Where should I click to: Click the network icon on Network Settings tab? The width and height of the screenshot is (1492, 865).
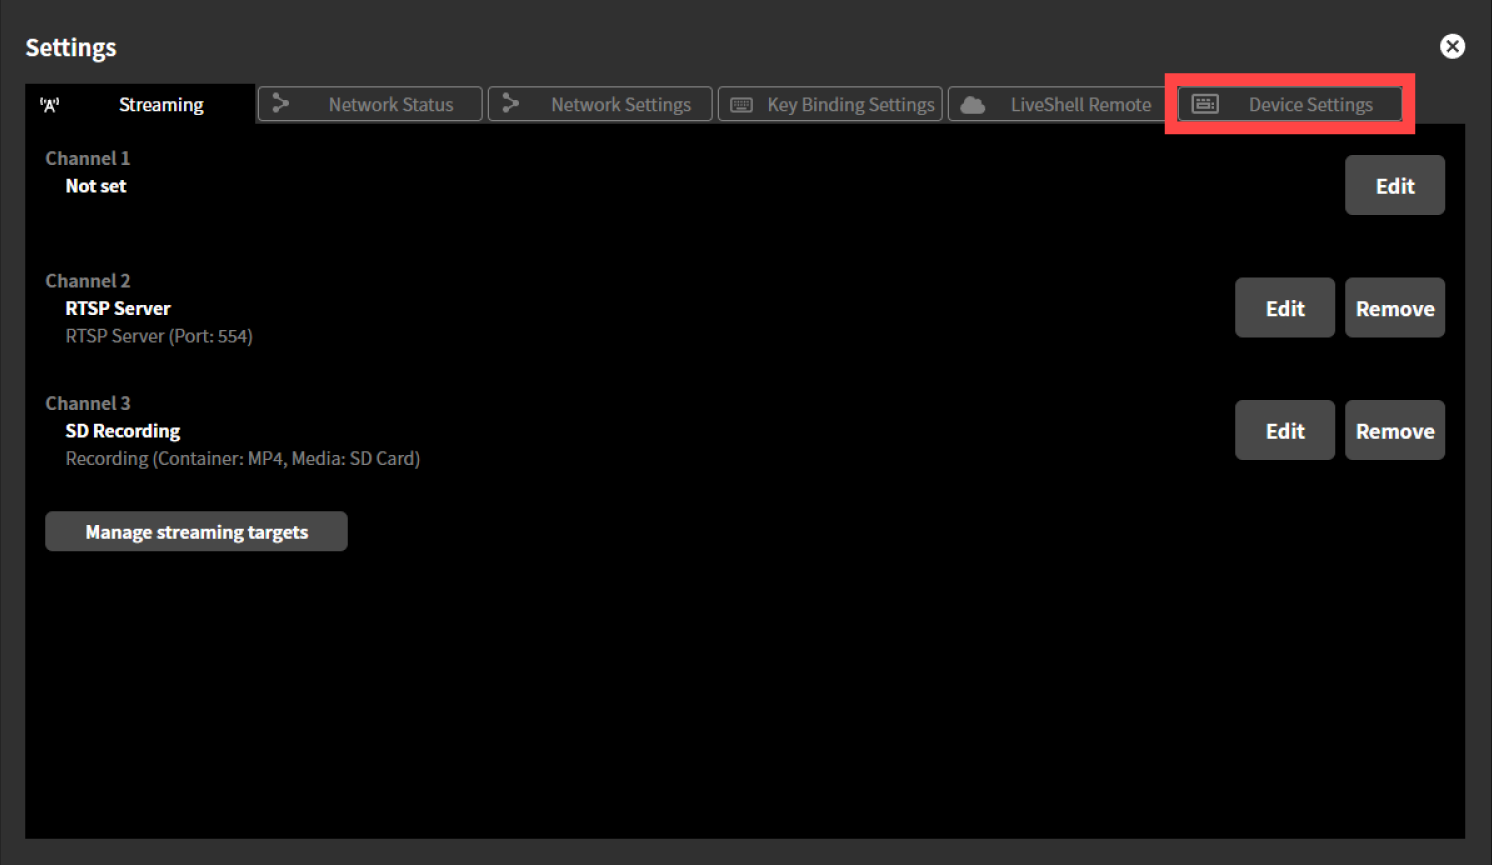point(511,103)
